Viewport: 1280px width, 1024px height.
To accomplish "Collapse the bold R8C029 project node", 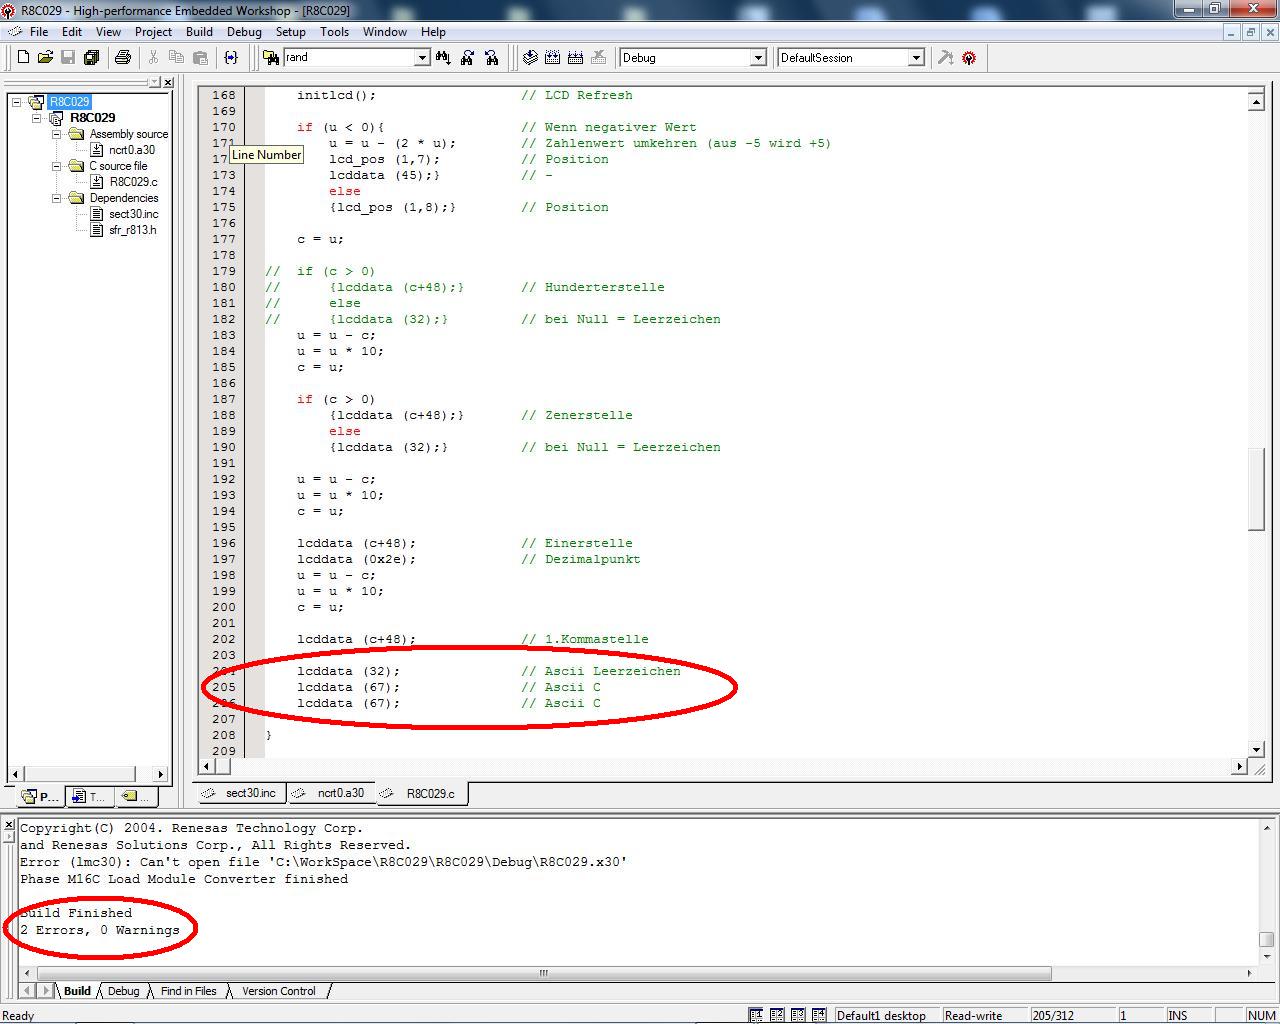I will 37,118.
